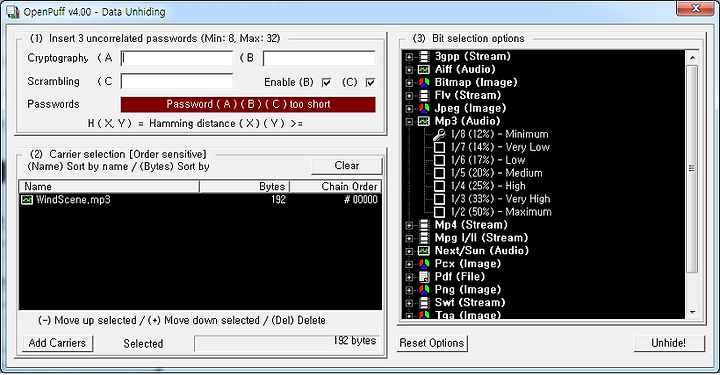Select the Jpeg (Image) tree label
The image size is (720, 375).
coord(470,108)
